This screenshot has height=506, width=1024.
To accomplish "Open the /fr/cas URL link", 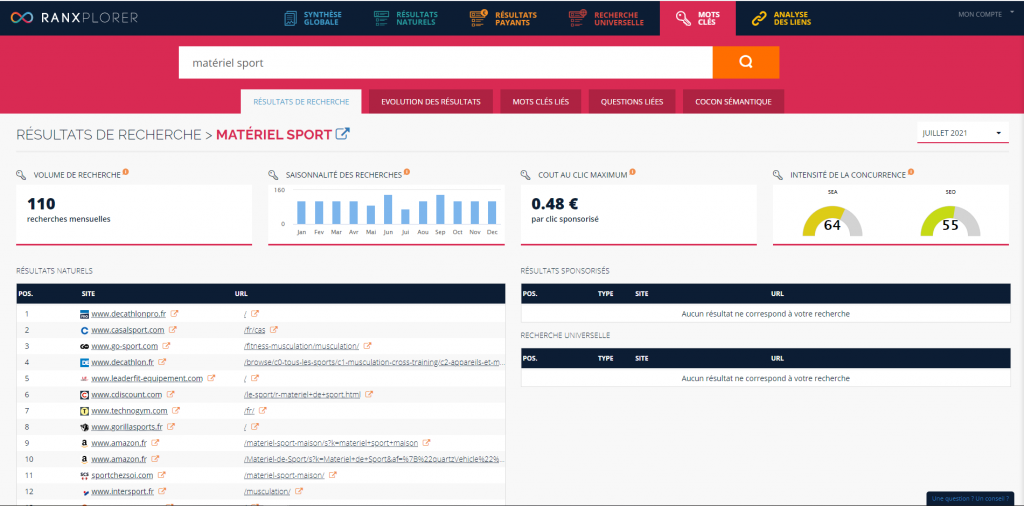I will coord(254,330).
